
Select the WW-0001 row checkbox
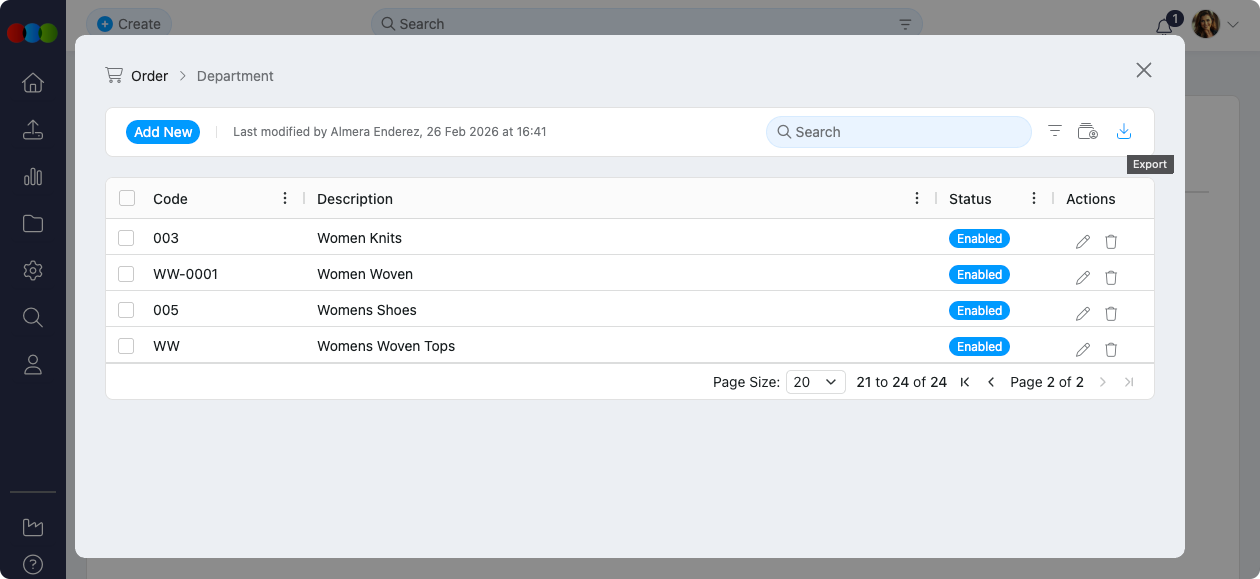pyautogui.click(x=126, y=274)
